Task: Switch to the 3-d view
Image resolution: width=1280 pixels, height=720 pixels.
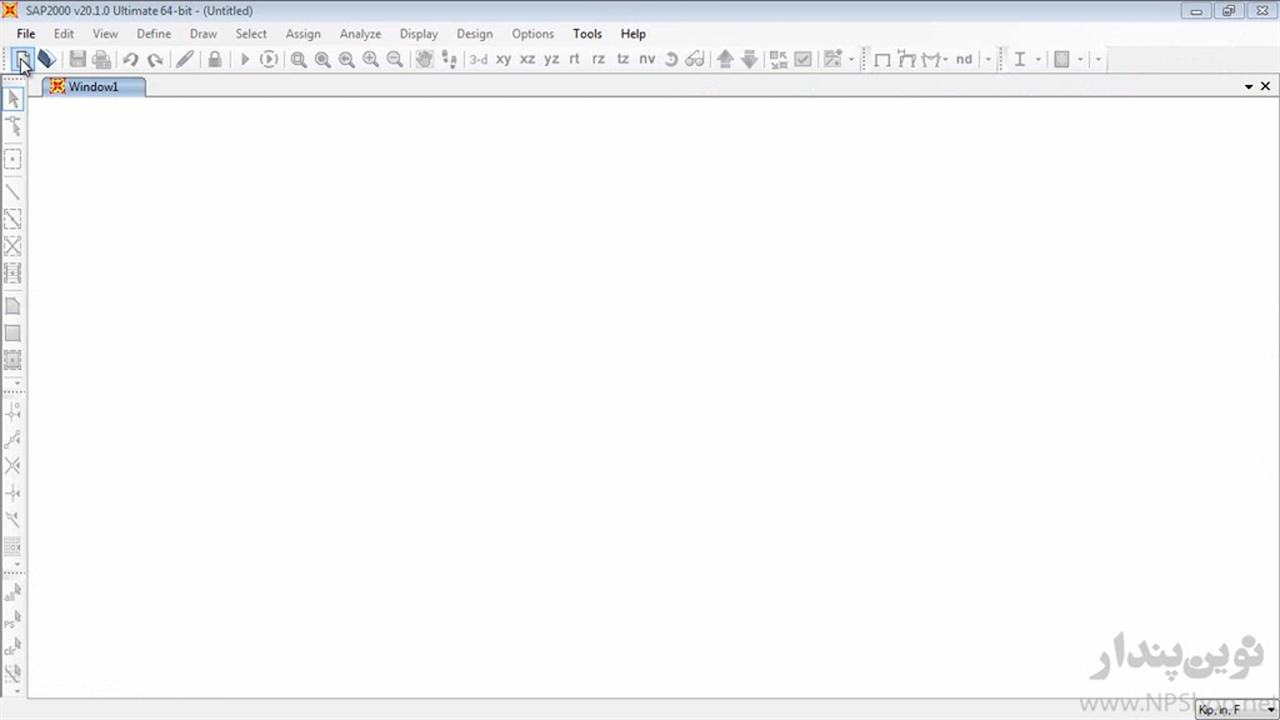Action: 479,60
